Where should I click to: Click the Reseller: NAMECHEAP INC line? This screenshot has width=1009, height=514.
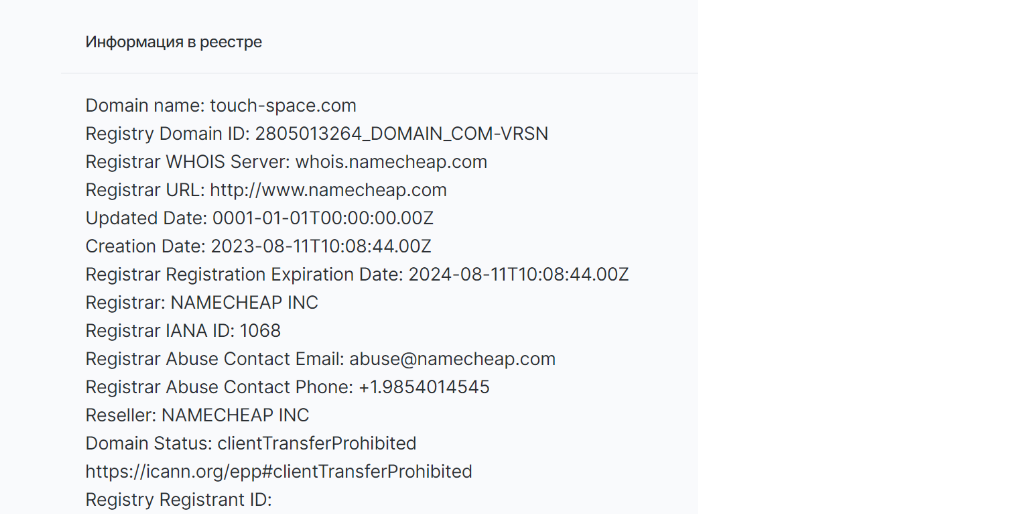click(198, 416)
